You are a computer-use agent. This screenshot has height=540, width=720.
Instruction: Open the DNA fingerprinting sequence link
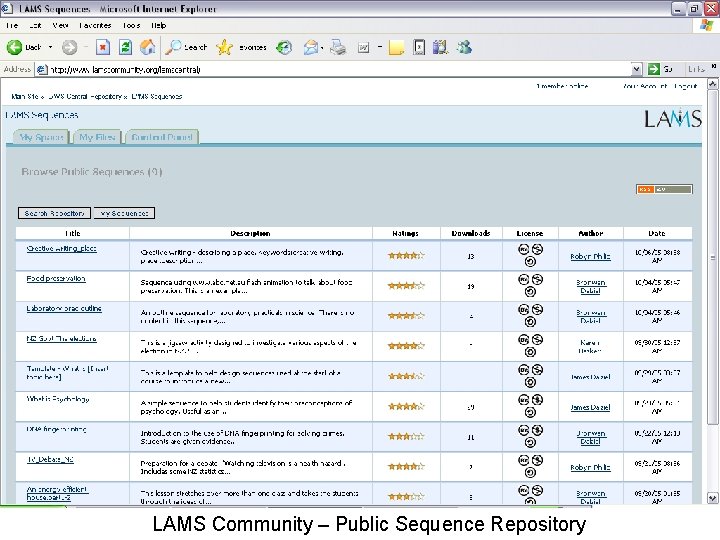[x=57, y=430]
